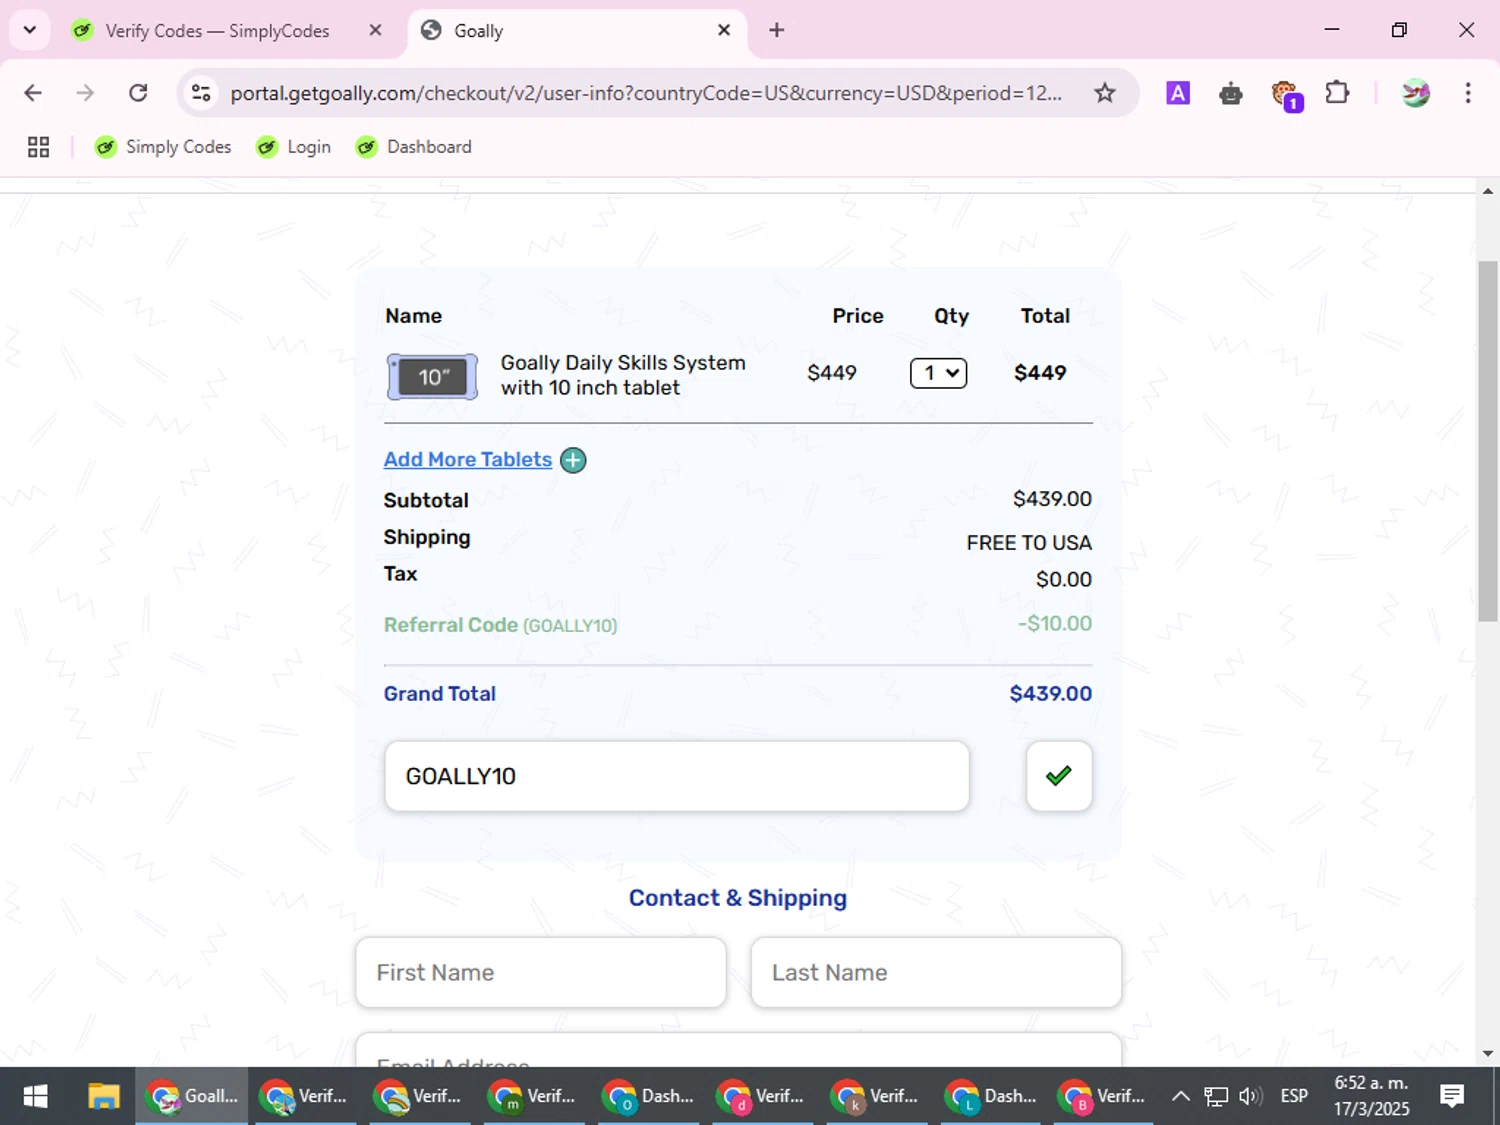Open a new browser tab
1500x1125 pixels.
(776, 30)
